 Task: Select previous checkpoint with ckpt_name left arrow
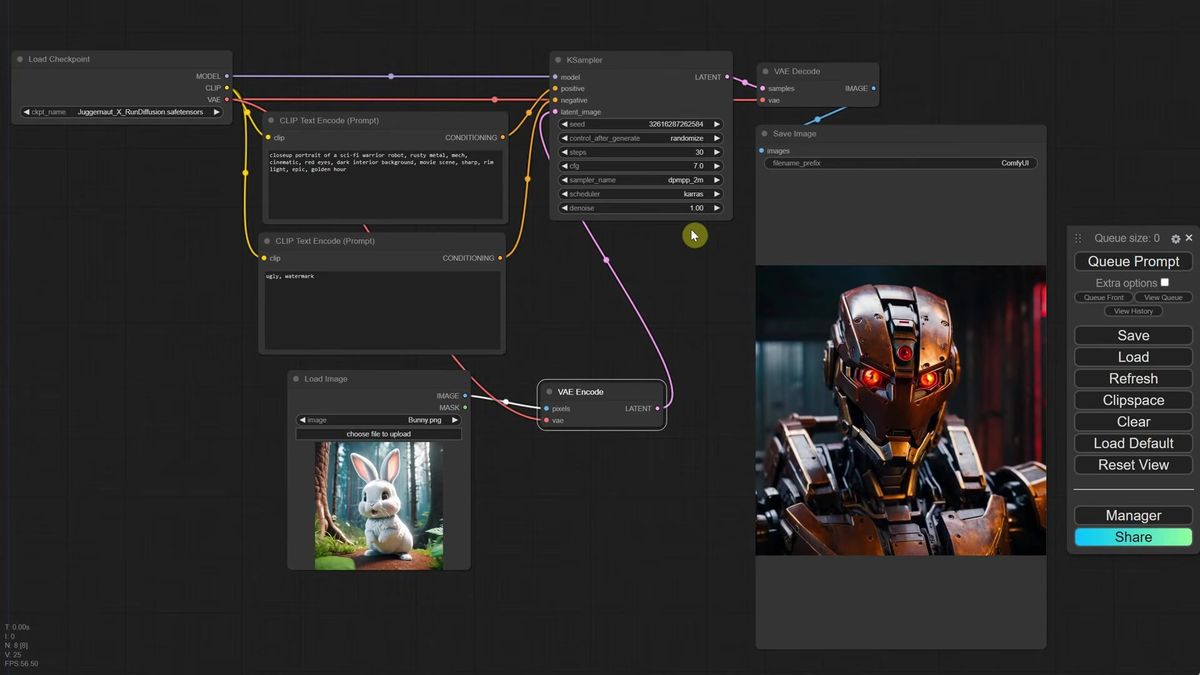tap(26, 112)
